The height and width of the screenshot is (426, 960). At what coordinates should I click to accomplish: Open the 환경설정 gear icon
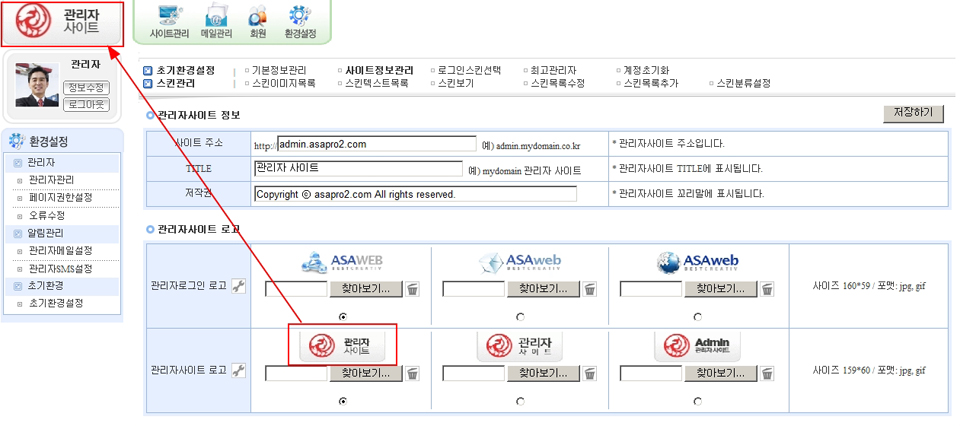point(299,20)
